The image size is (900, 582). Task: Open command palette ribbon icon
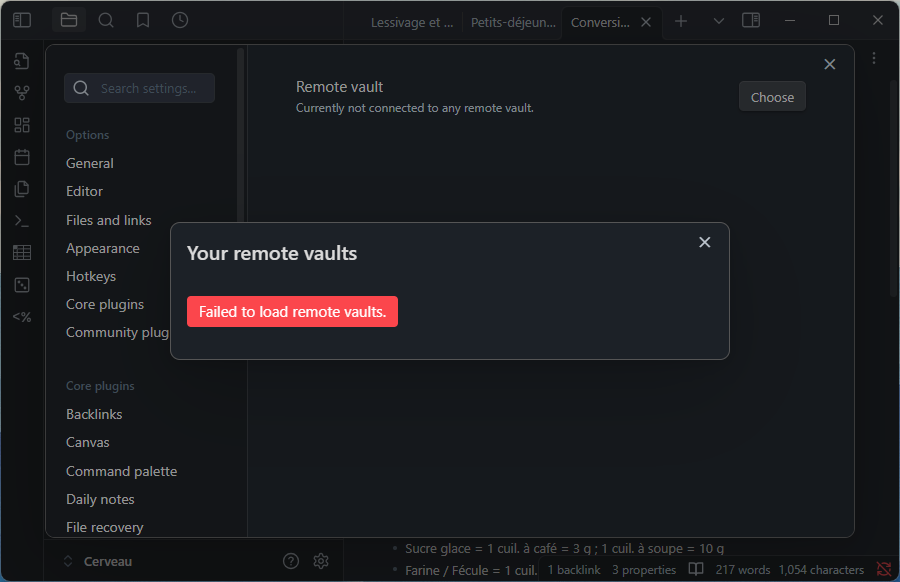22,221
